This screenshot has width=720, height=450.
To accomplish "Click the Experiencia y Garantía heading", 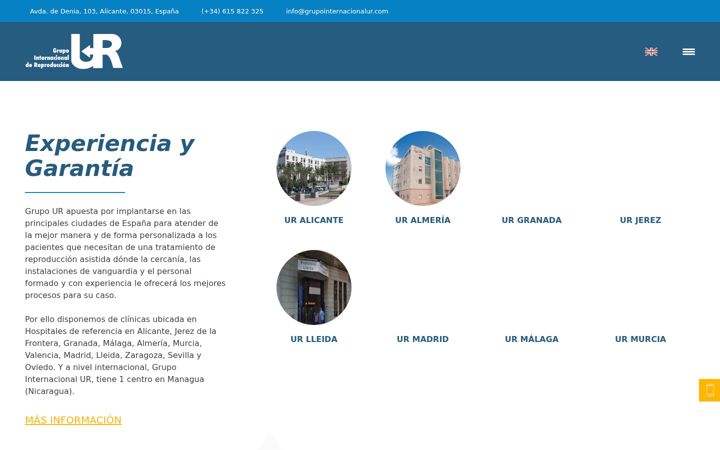I will point(109,155).
